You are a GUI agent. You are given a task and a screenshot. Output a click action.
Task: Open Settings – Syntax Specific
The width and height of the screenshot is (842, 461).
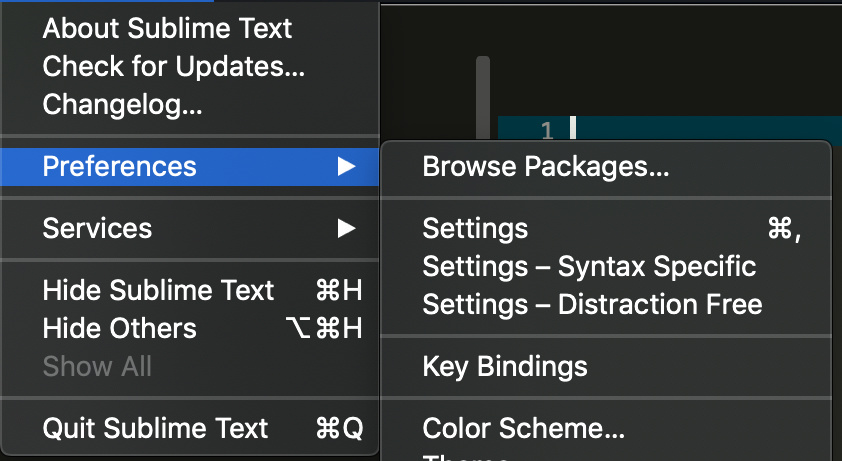point(589,266)
